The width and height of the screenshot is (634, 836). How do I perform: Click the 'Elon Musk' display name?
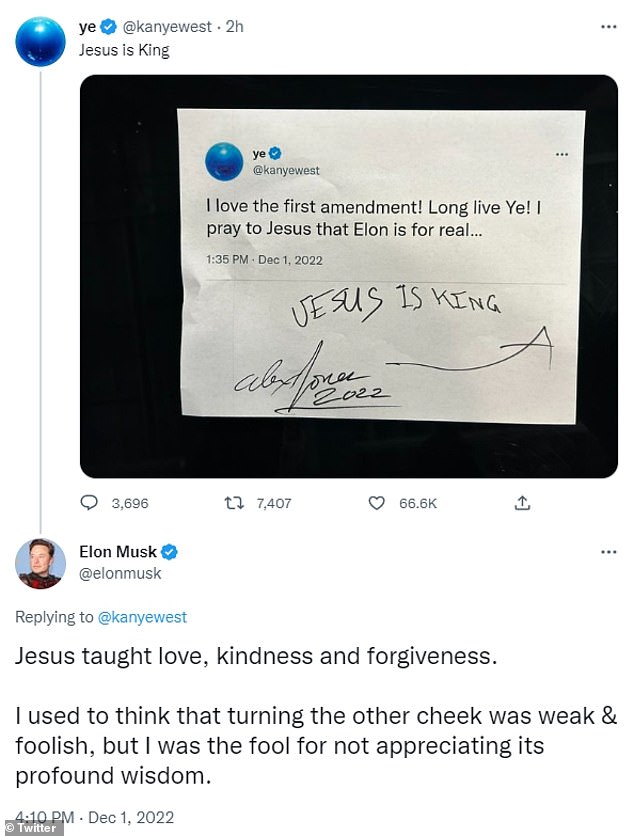118,552
